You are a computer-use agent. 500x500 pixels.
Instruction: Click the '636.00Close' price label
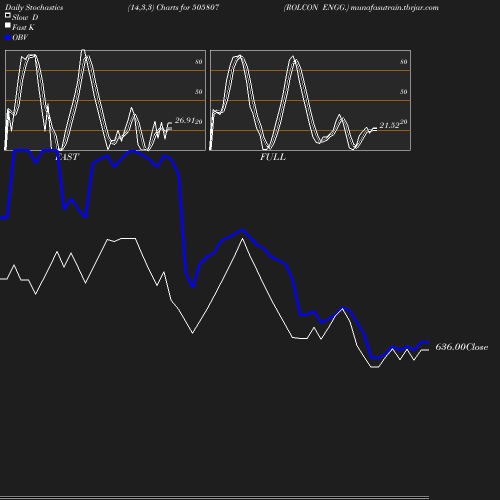coord(462,347)
